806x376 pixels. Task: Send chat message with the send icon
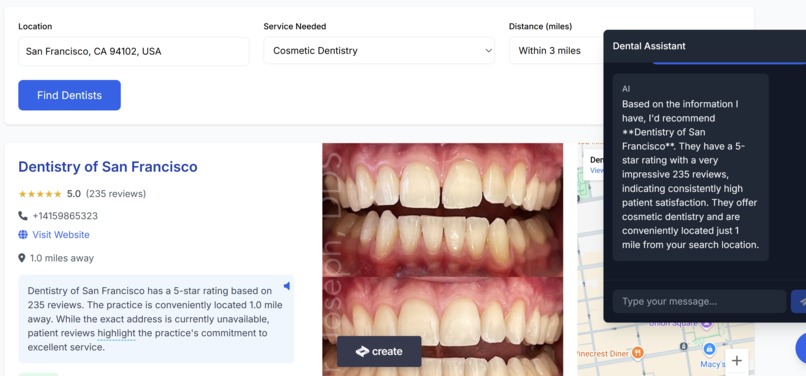(798, 301)
